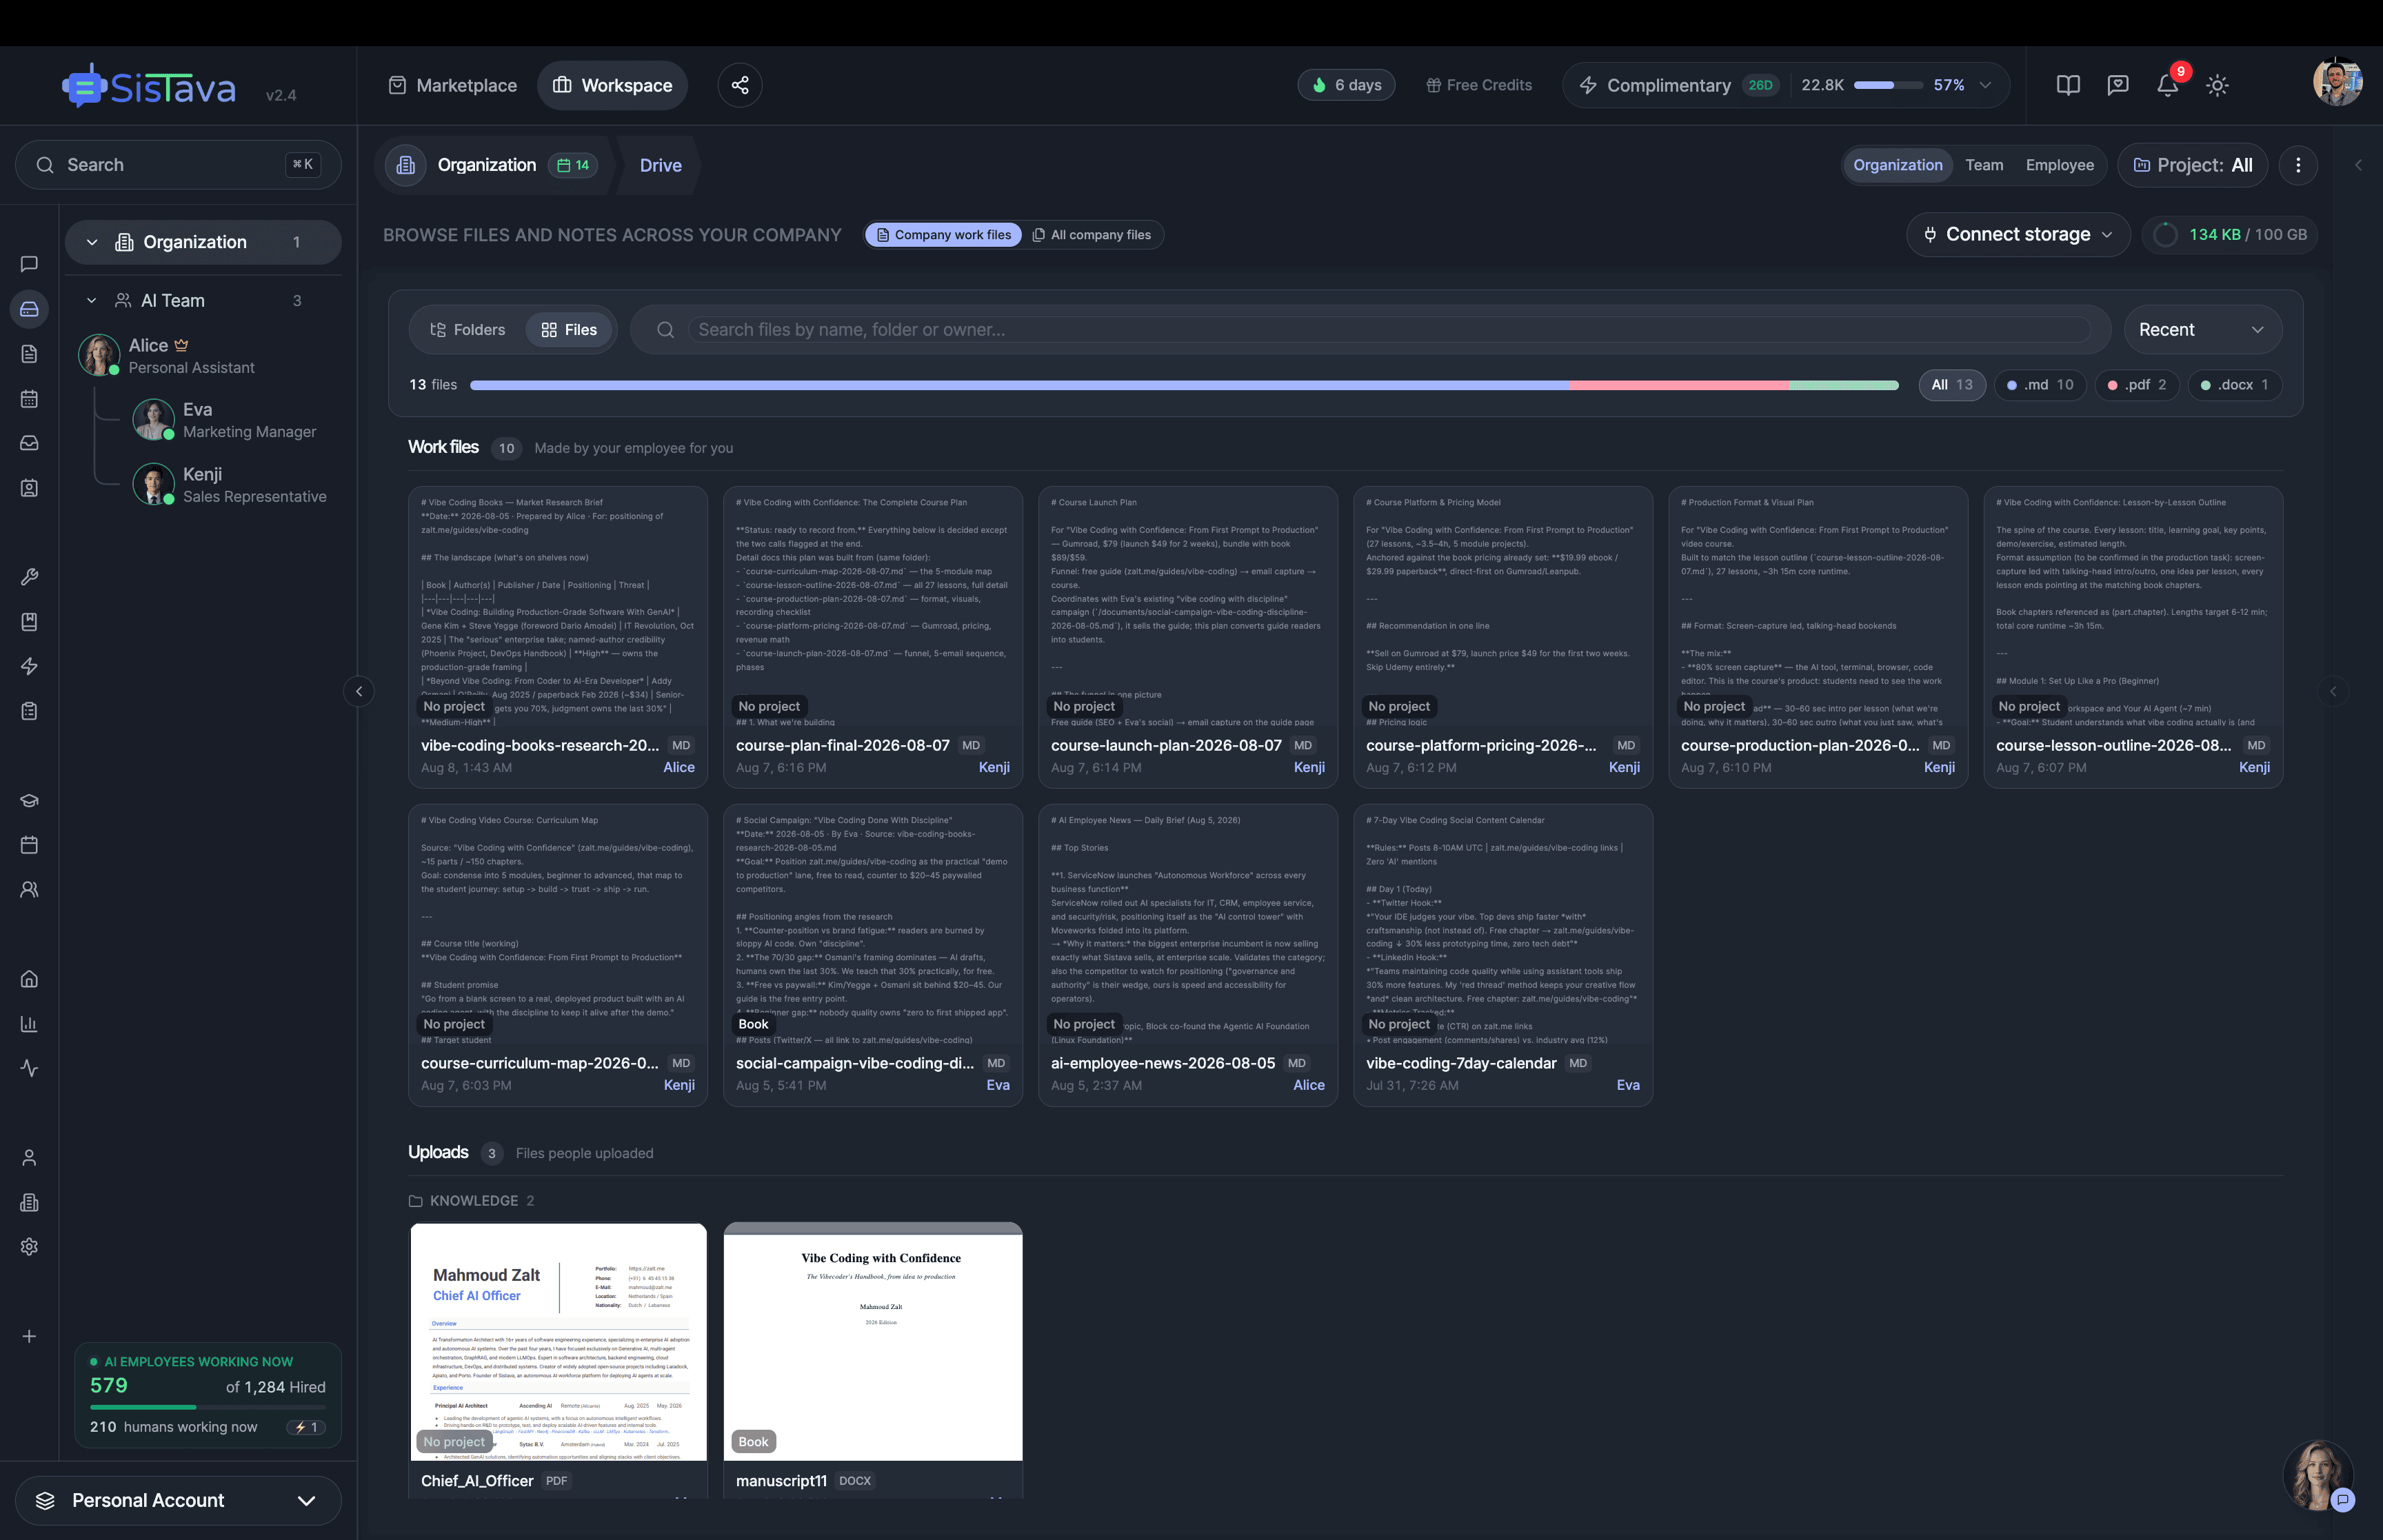Open the Project: All dropdown
Viewport: 2383px width, 1540px height.
(2193, 165)
